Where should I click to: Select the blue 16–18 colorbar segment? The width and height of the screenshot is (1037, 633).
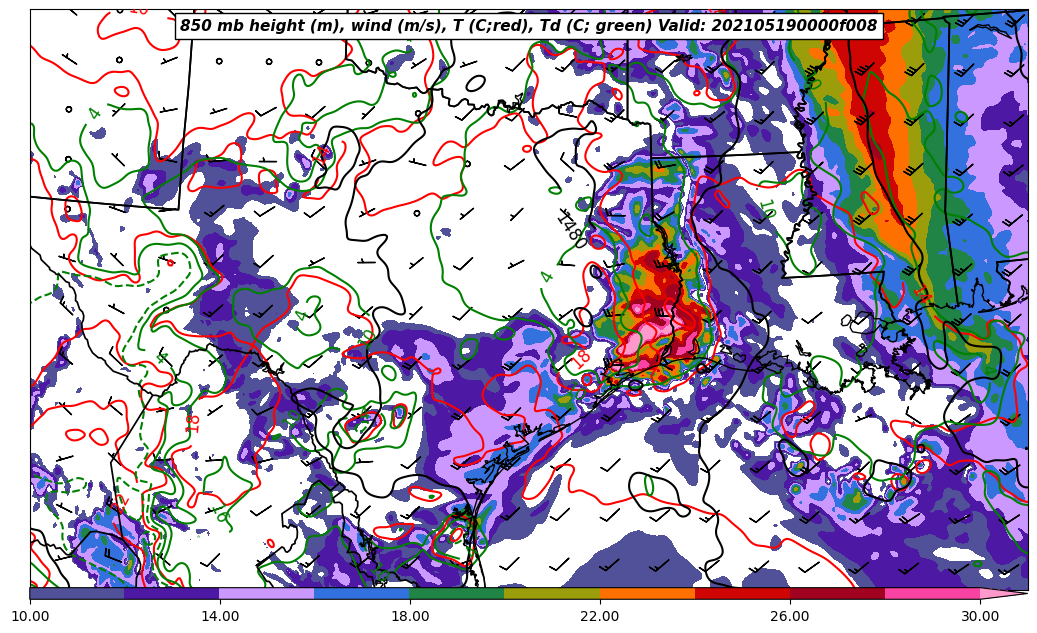point(362,593)
